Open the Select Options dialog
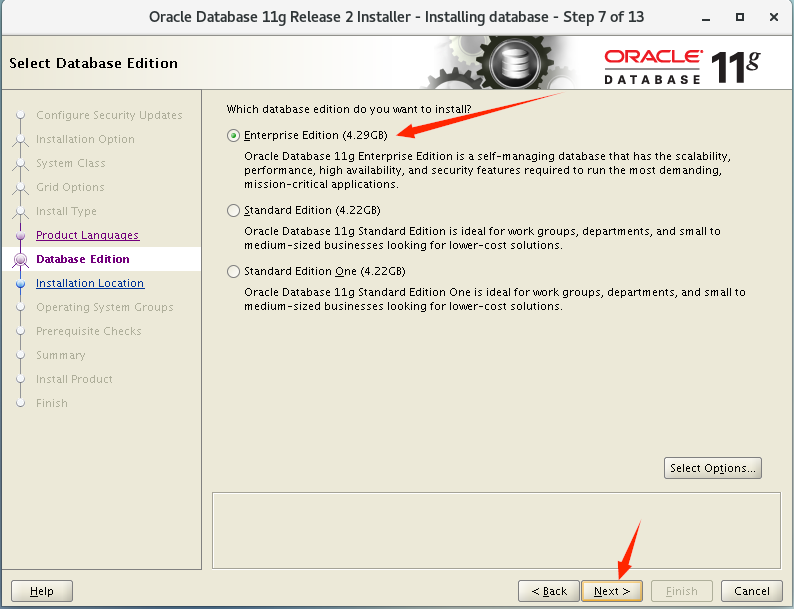 click(712, 468)
